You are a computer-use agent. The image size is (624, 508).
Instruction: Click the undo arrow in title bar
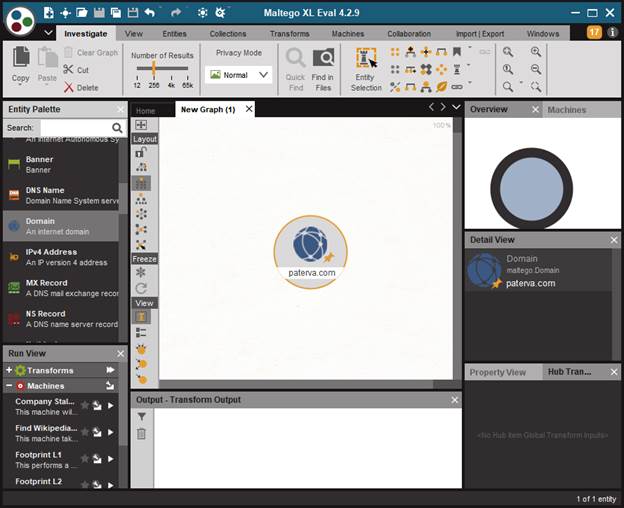click(x=150, y=13)
